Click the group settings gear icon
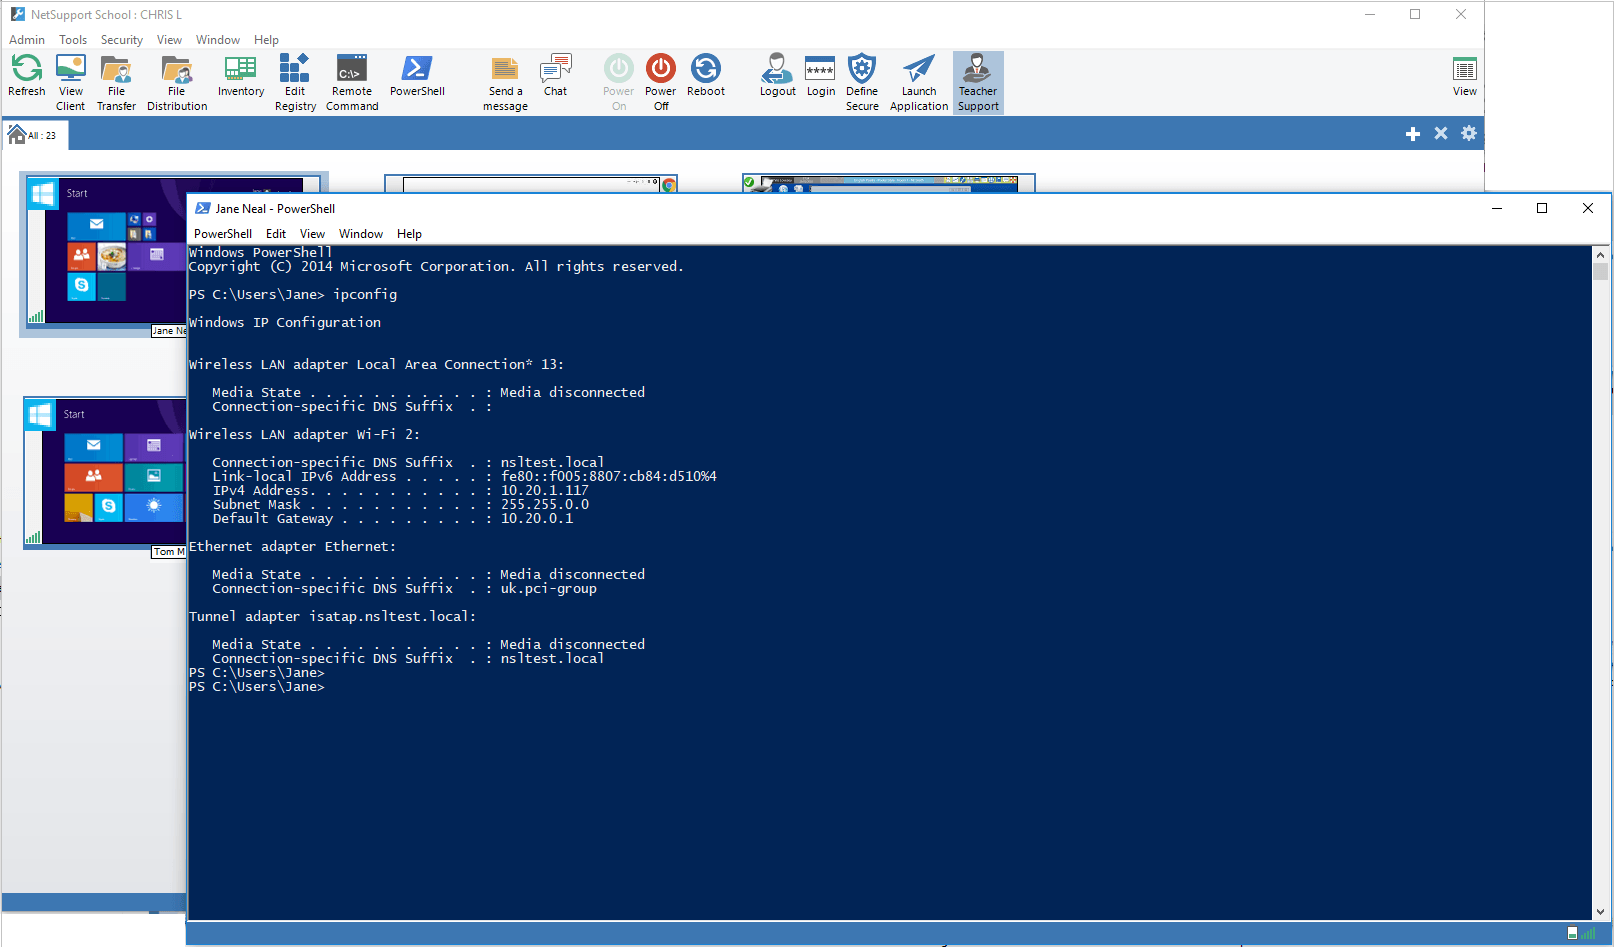This screenshot has width=1614, height=947. tap(1469, 133)
